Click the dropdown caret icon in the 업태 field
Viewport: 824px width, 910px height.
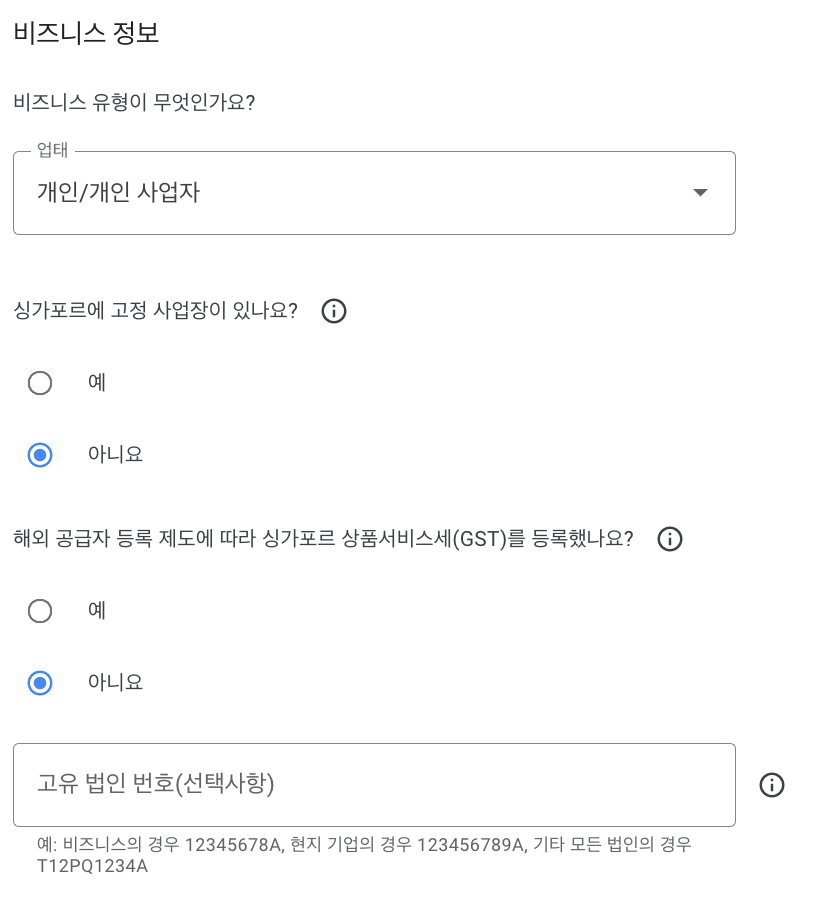point(700,193)
